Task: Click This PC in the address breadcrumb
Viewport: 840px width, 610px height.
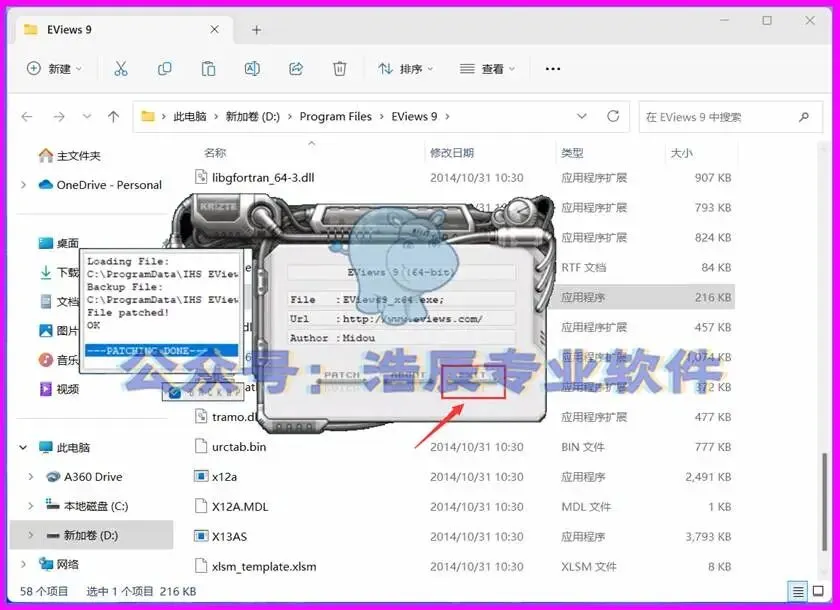Action: [190, 117]
